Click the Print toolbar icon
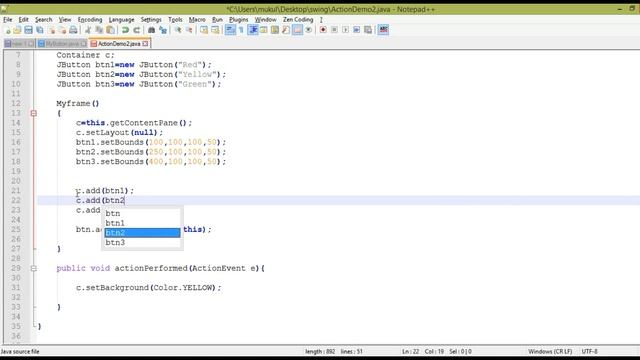The height and width of the screenshot is (360, 640). (x=73, y=30)
